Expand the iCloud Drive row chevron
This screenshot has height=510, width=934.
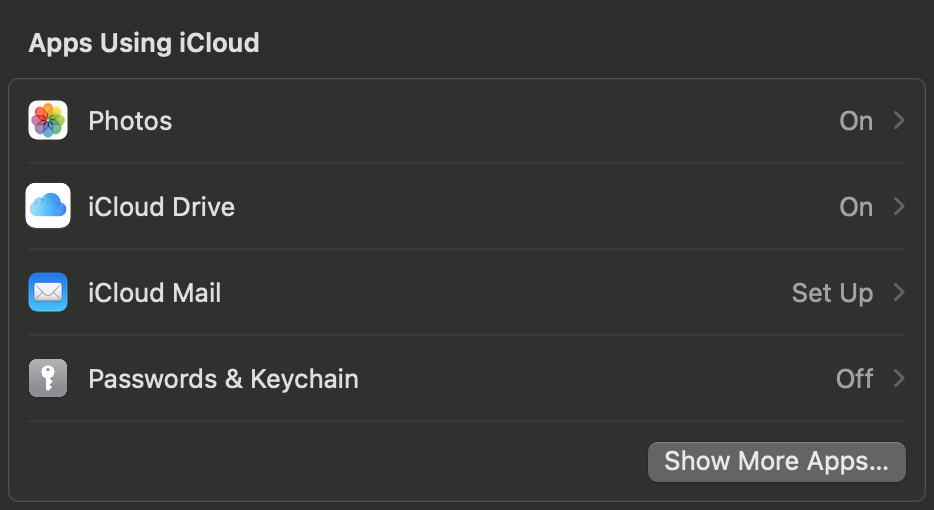point(899,207)
